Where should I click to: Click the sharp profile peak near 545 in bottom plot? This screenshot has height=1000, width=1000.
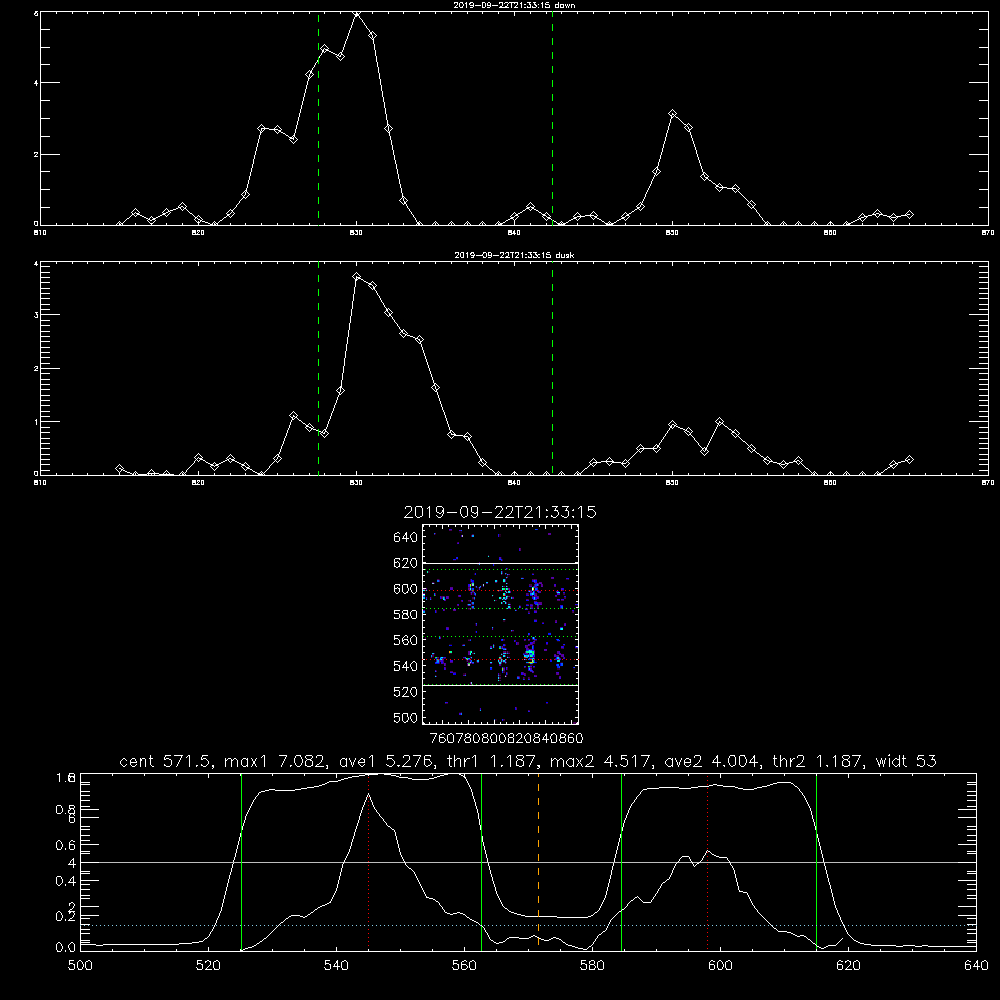[368, 795]
